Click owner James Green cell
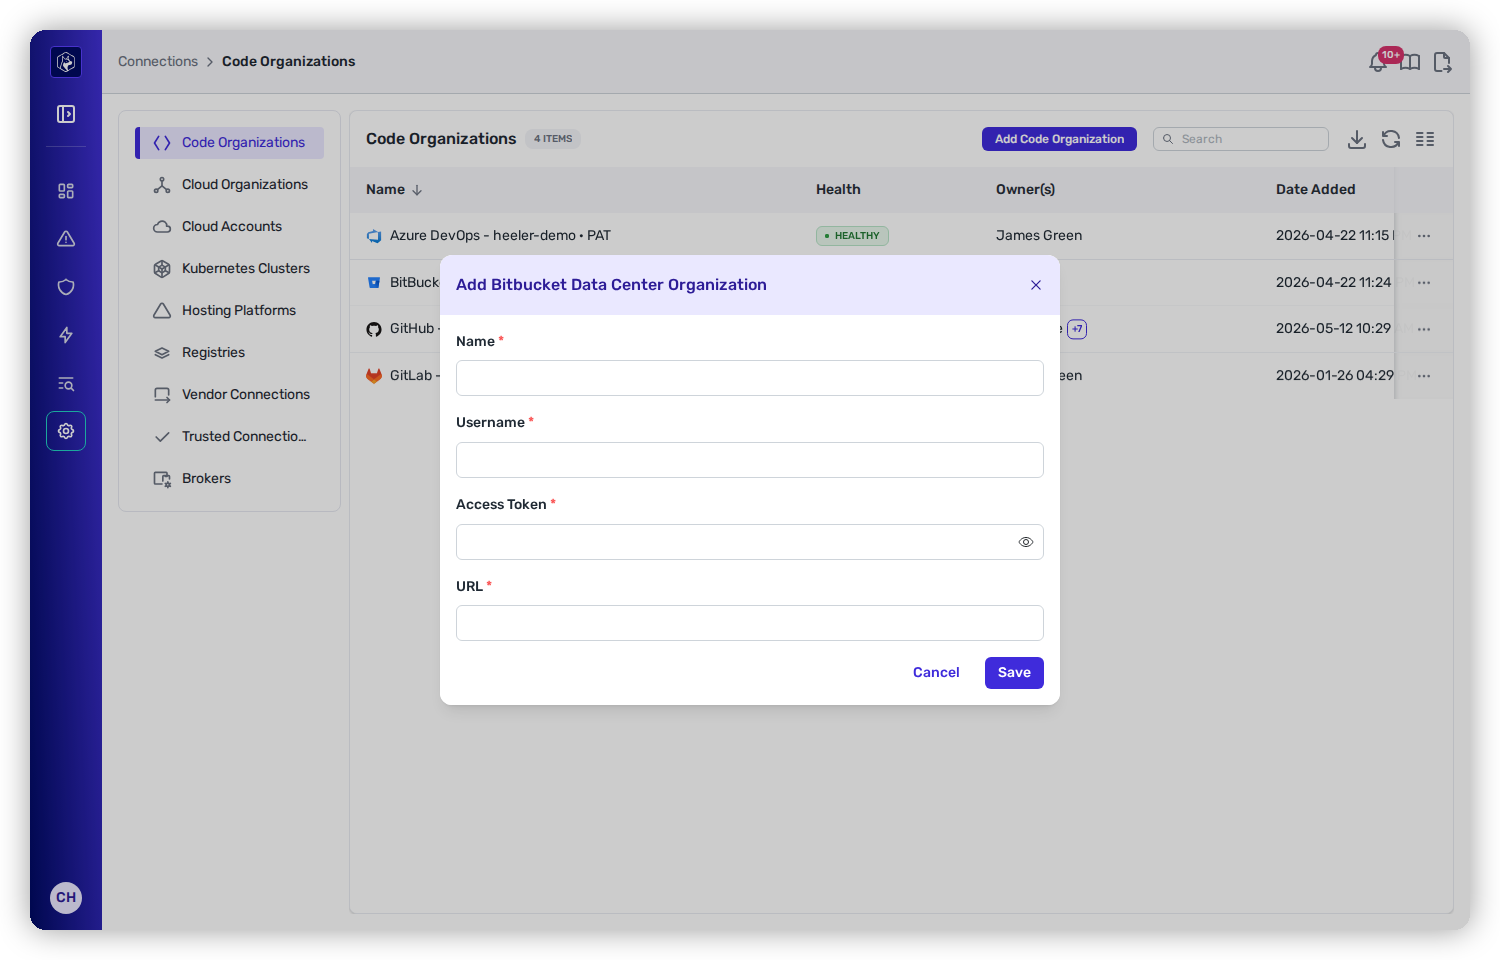The width and height of the screenshot is (1500, 960). 1039,236
